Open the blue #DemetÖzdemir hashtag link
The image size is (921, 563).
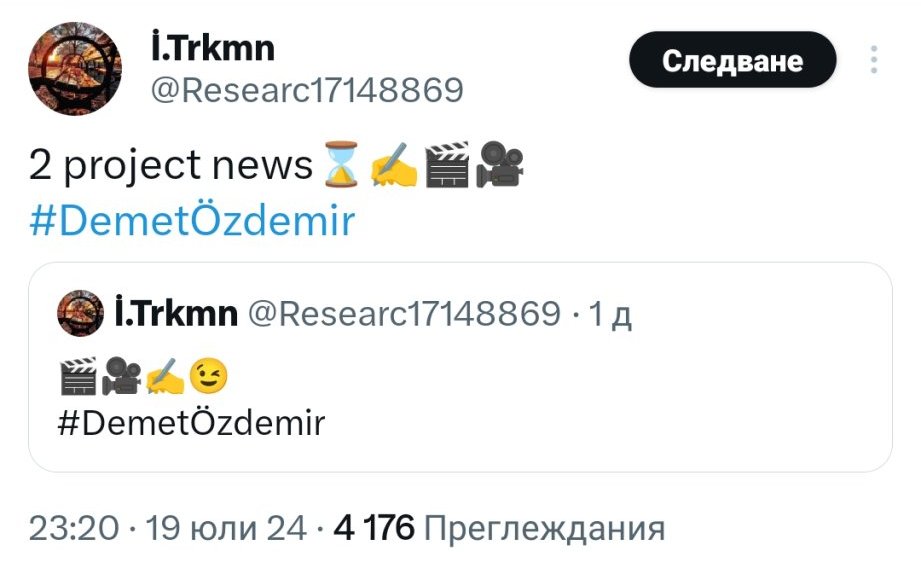(x=192, y=221)
